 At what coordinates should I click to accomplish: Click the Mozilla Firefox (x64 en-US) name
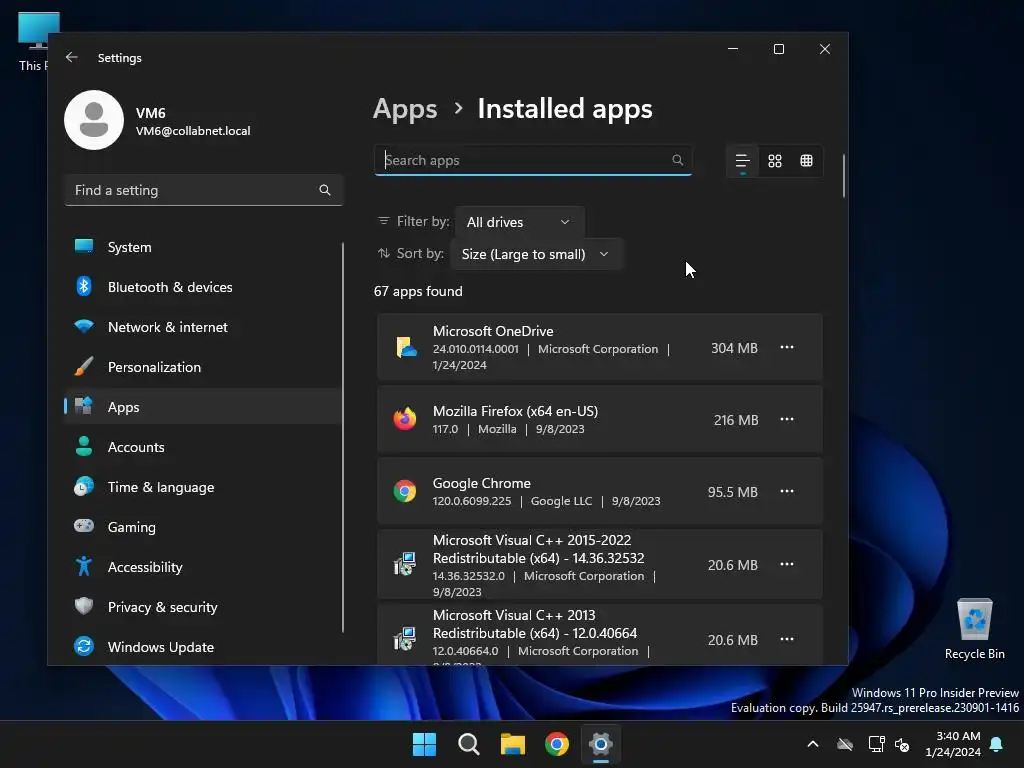[x=515, y=411]
